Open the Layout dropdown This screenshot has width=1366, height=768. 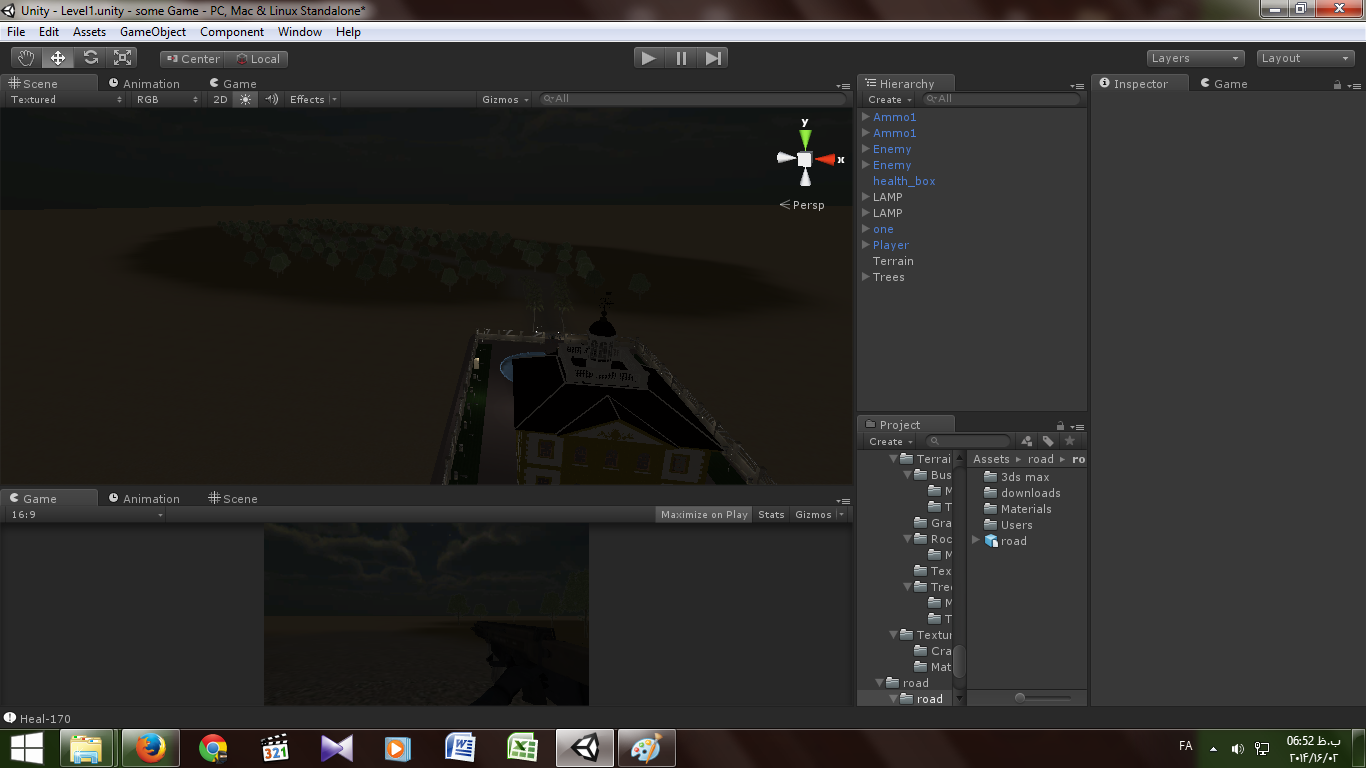[1305, 58]
